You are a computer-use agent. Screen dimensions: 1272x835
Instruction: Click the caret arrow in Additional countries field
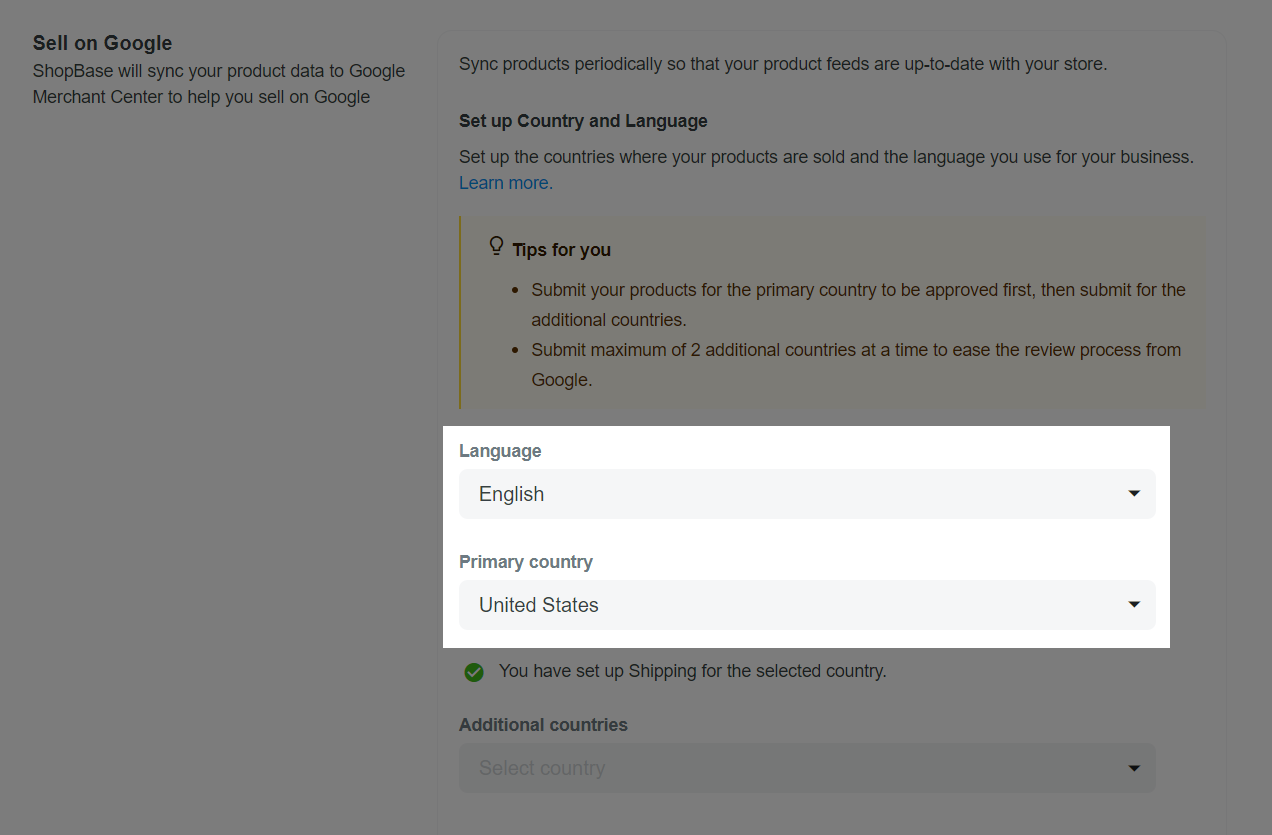1134,768
